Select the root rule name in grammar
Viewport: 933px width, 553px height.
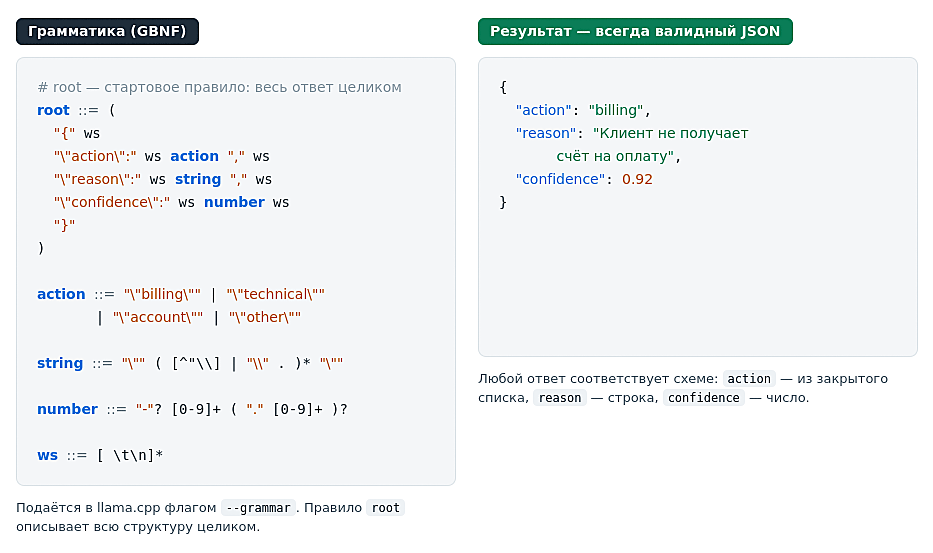click(x=53, y=110)
